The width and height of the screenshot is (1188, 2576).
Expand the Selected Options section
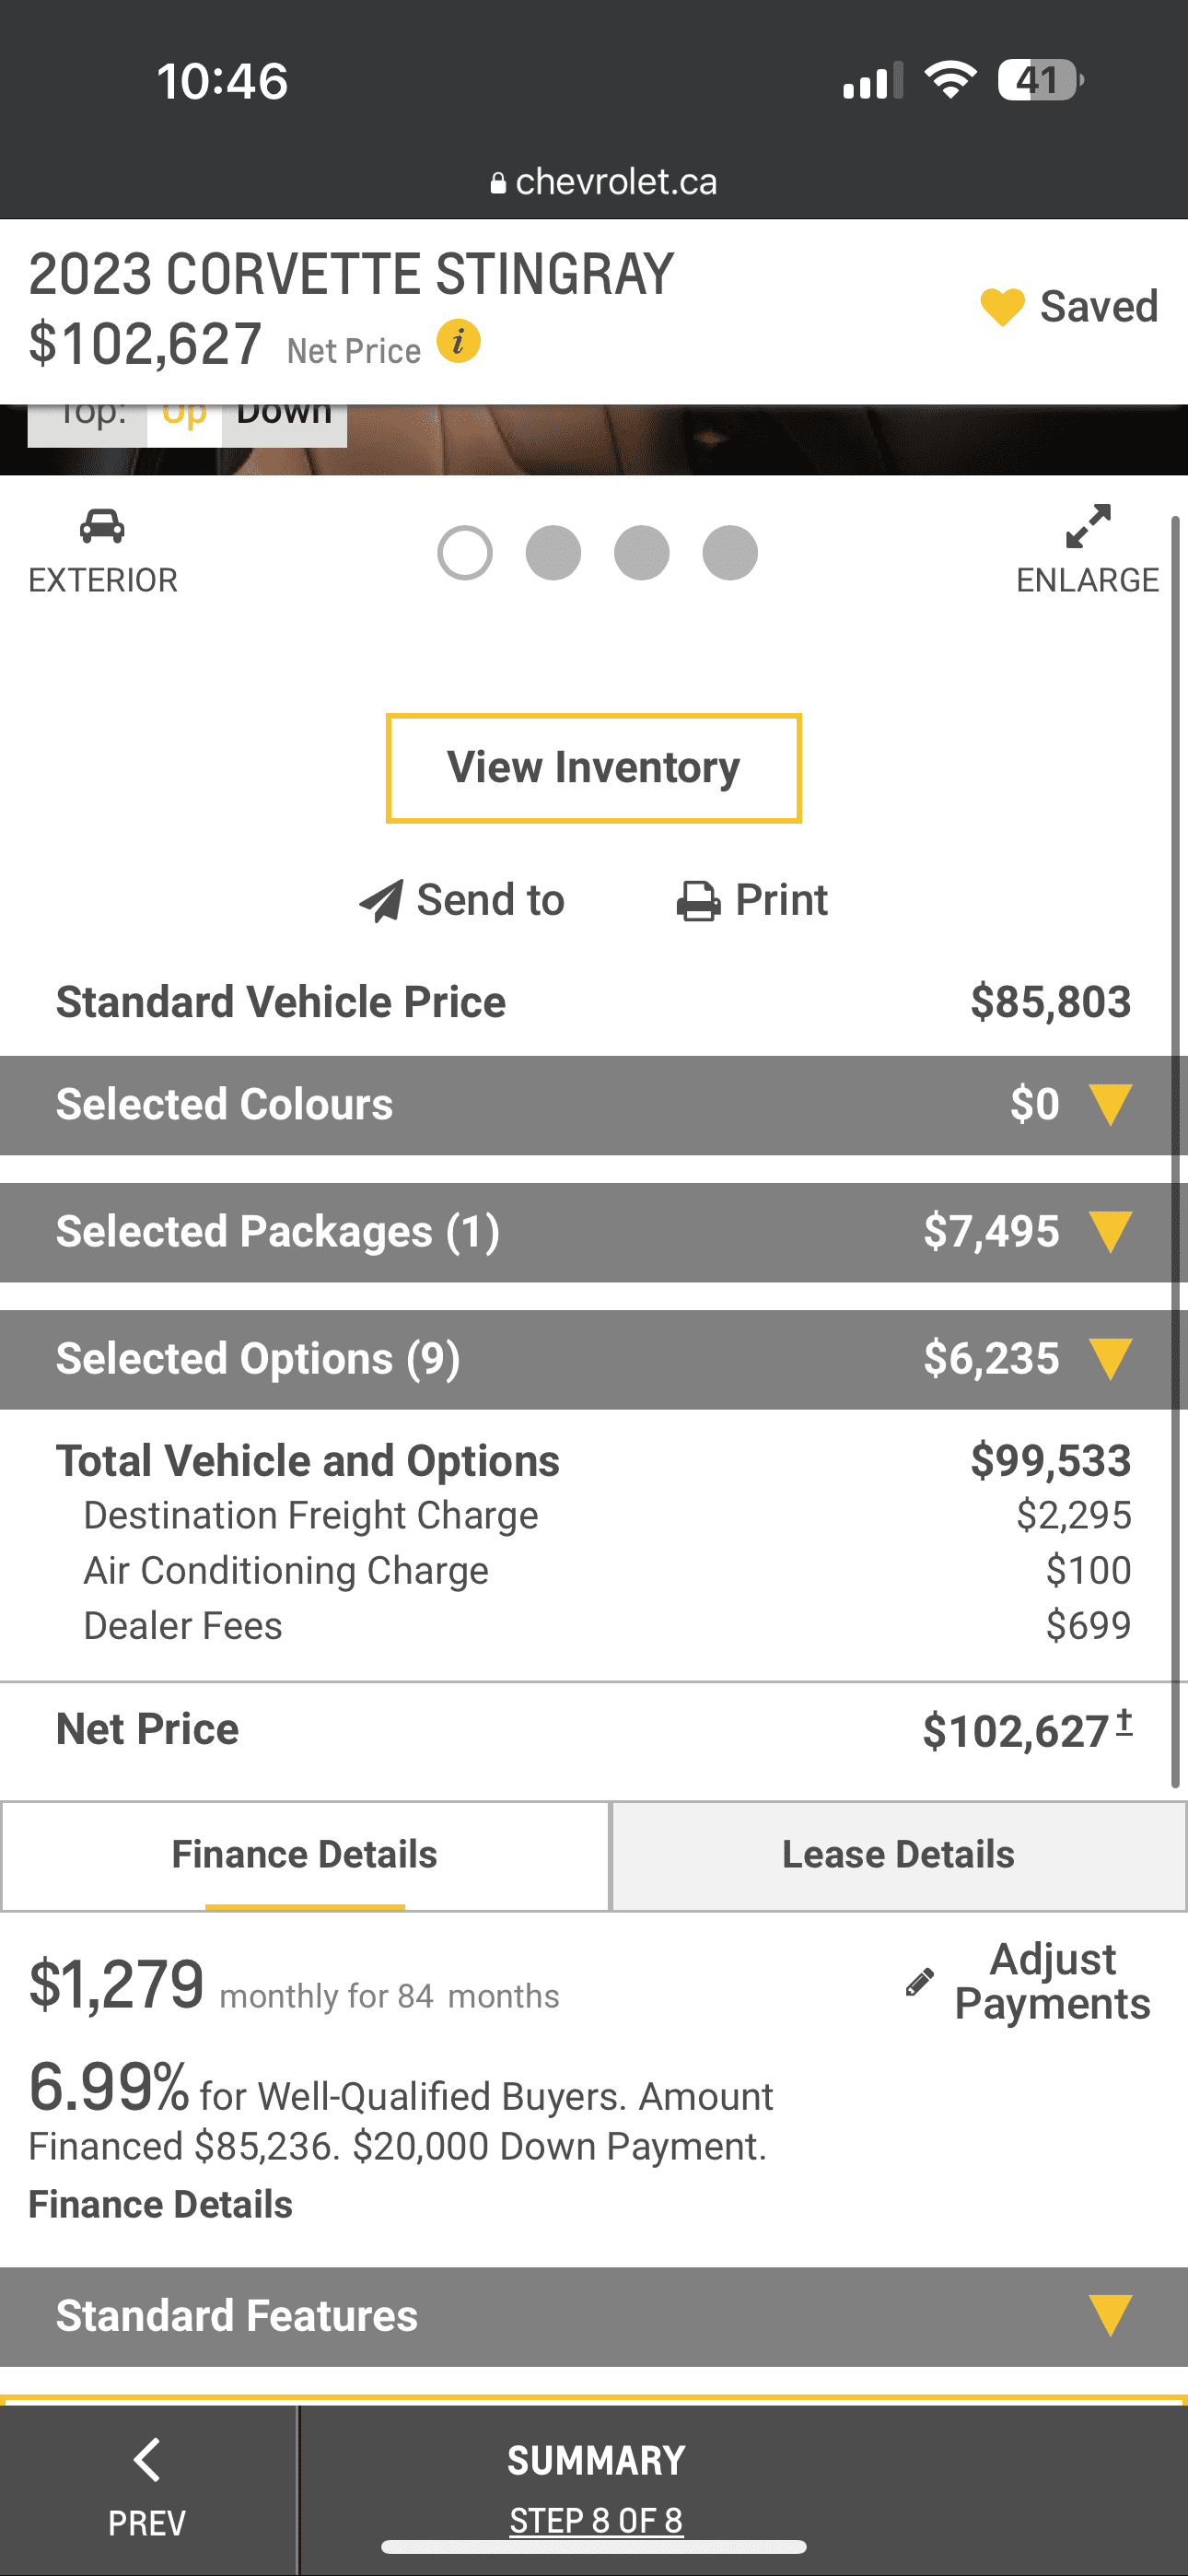[x=1110, y=1359]
